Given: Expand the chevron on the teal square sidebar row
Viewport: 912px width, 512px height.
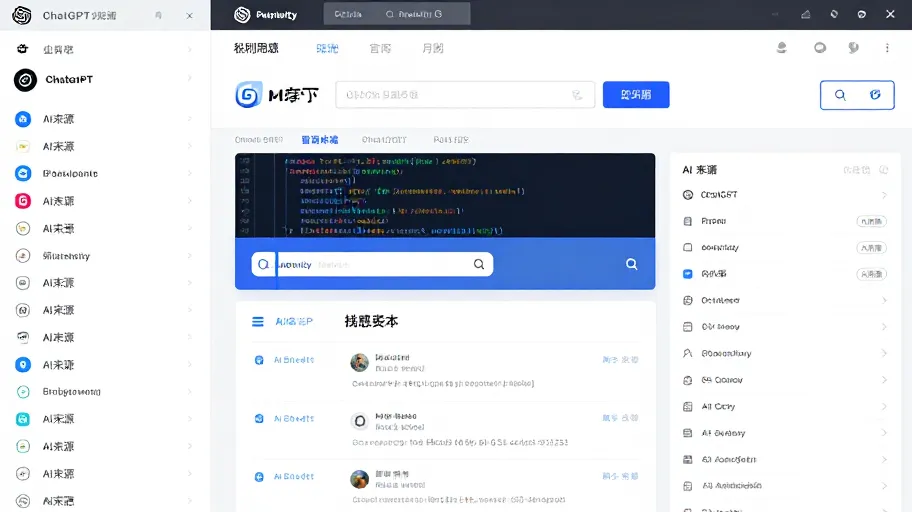Looking at the screenshot, I should click(x=190, y=419).
